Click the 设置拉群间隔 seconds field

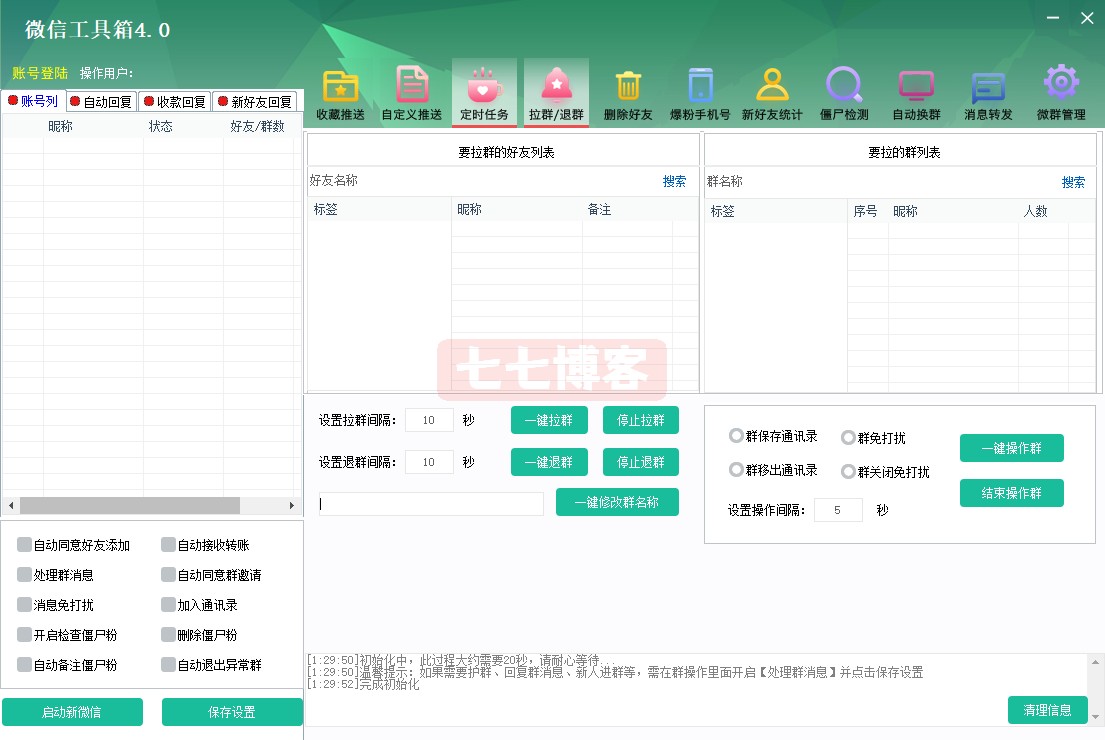(429, 420)
